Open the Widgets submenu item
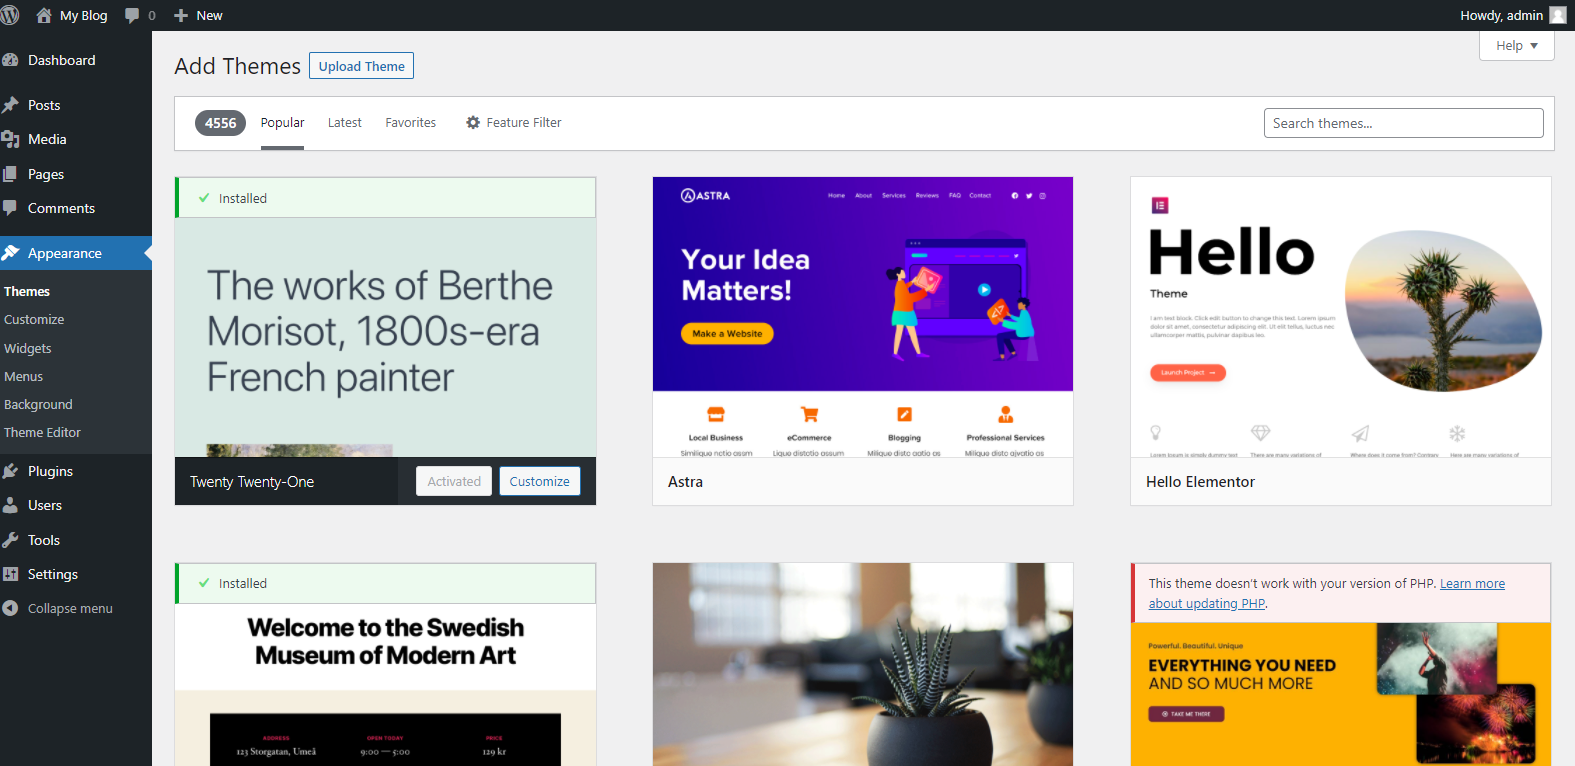1575x766 pixels. 28,348
